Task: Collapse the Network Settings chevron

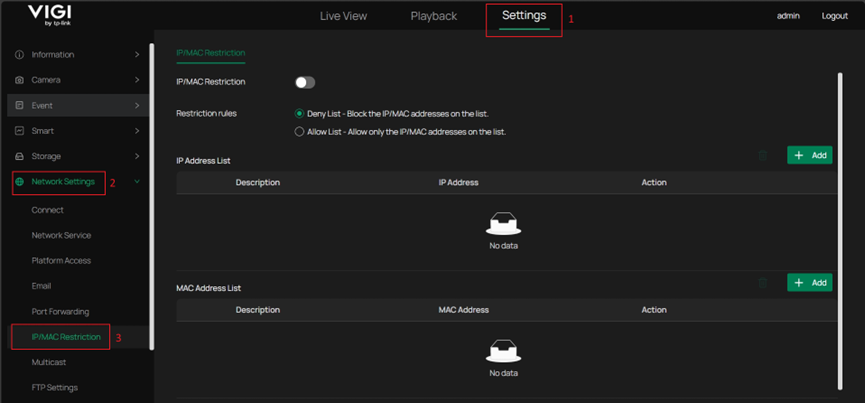Action: pos(137,181)
